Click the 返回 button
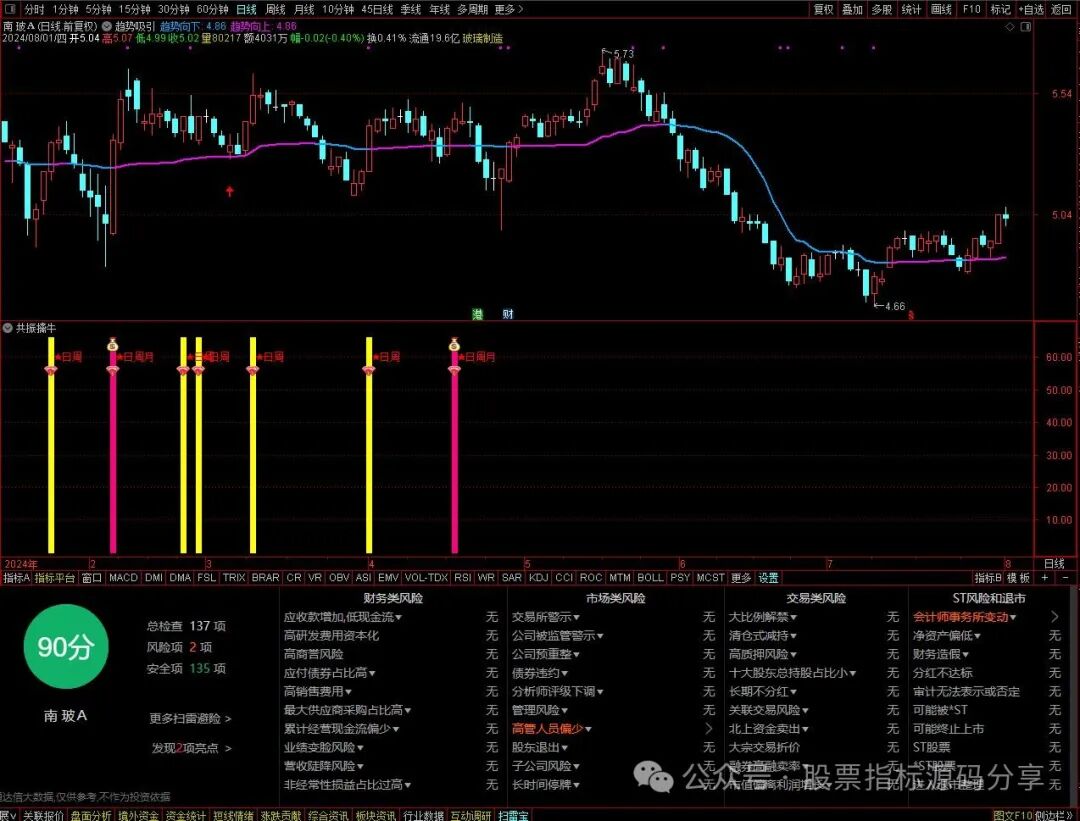The width and height of the screenshot is (1080, 821). [1061, 9]
